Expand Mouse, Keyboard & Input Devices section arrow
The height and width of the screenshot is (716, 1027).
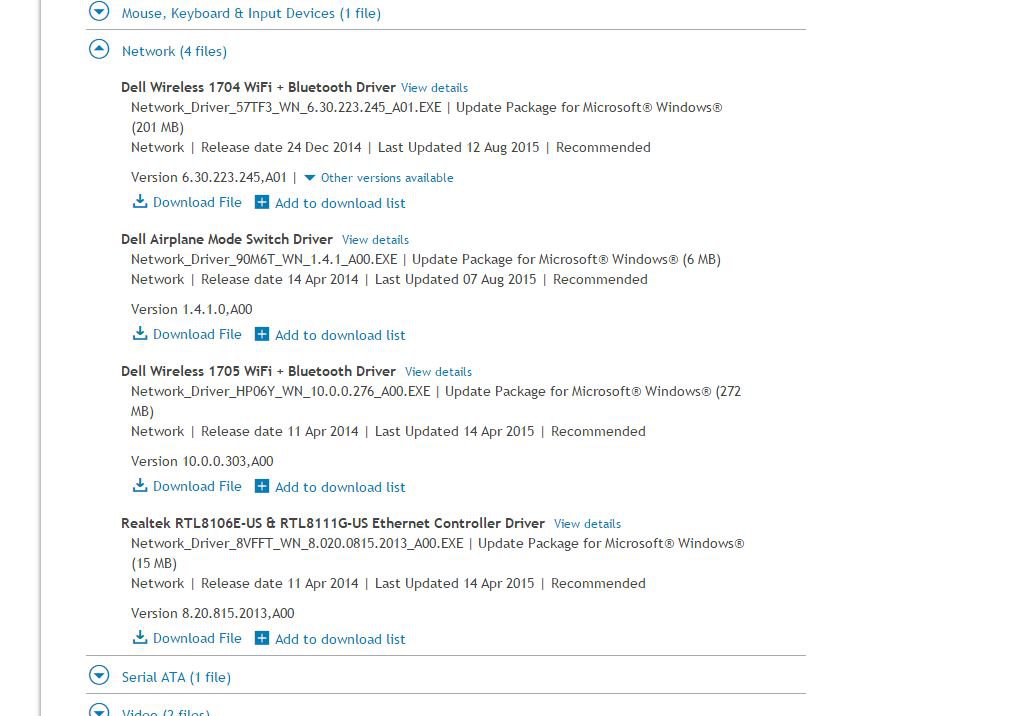pos(99,11)
